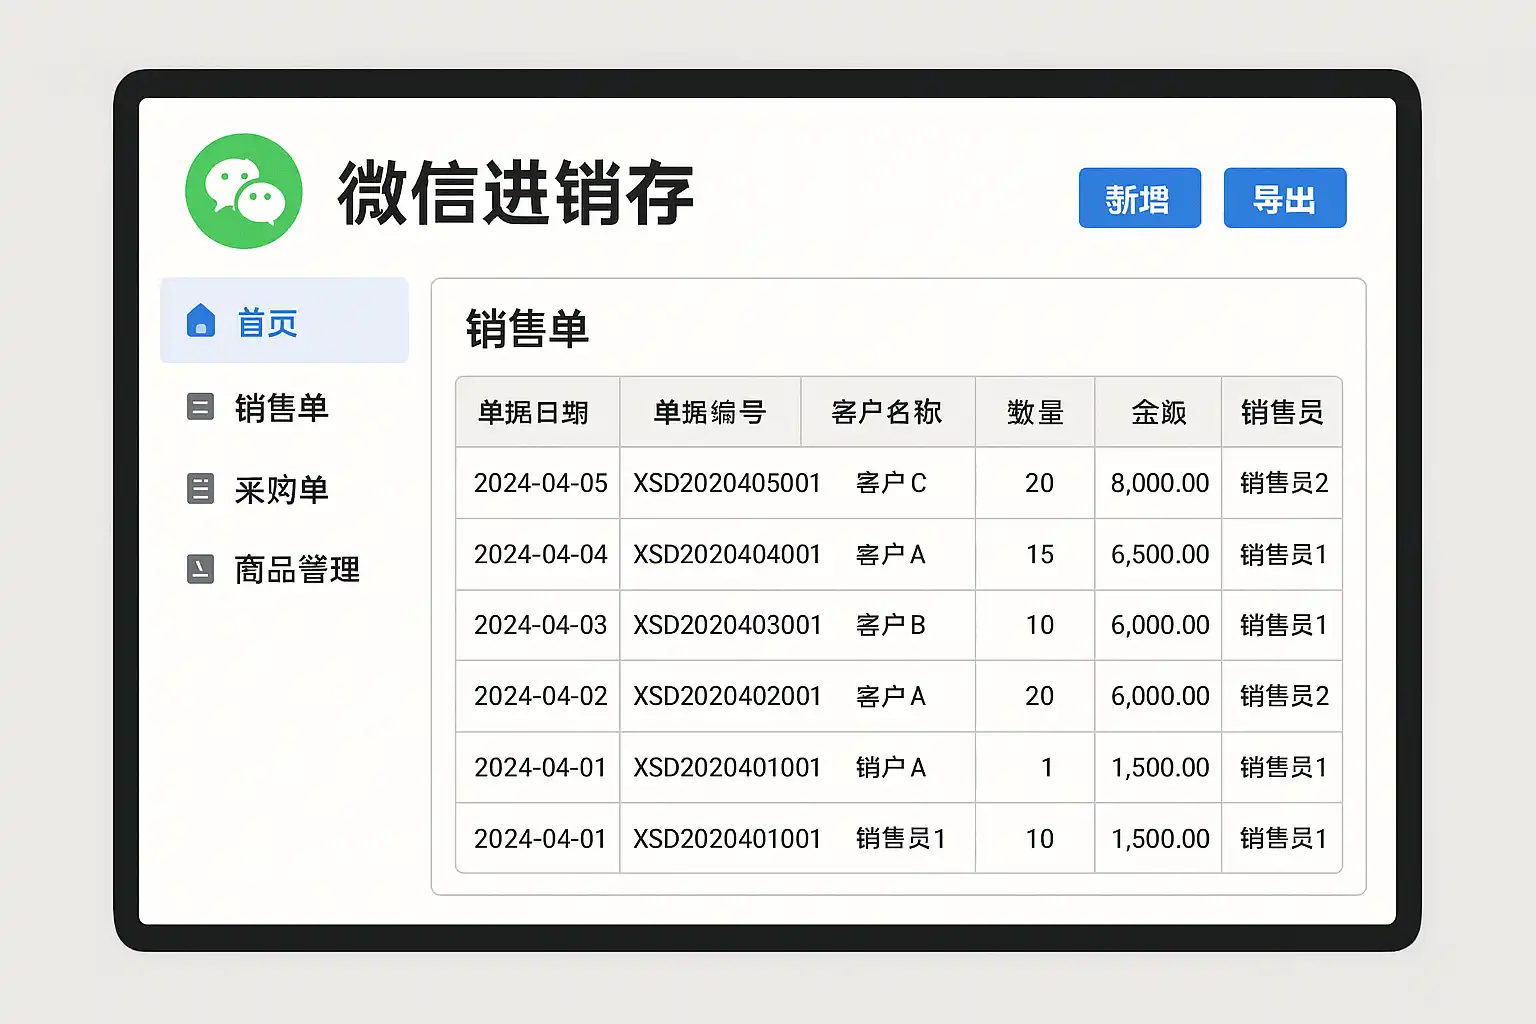The image size is (1536, 1024).
Task: Click the 8,000.00 amount cell
Action: point(1160,483)
